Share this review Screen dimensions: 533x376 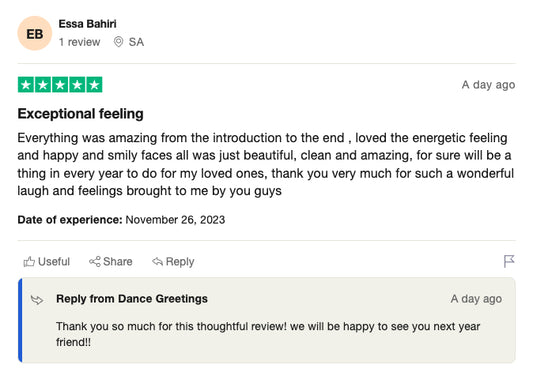pyautogui.click(x=110, y=261)
